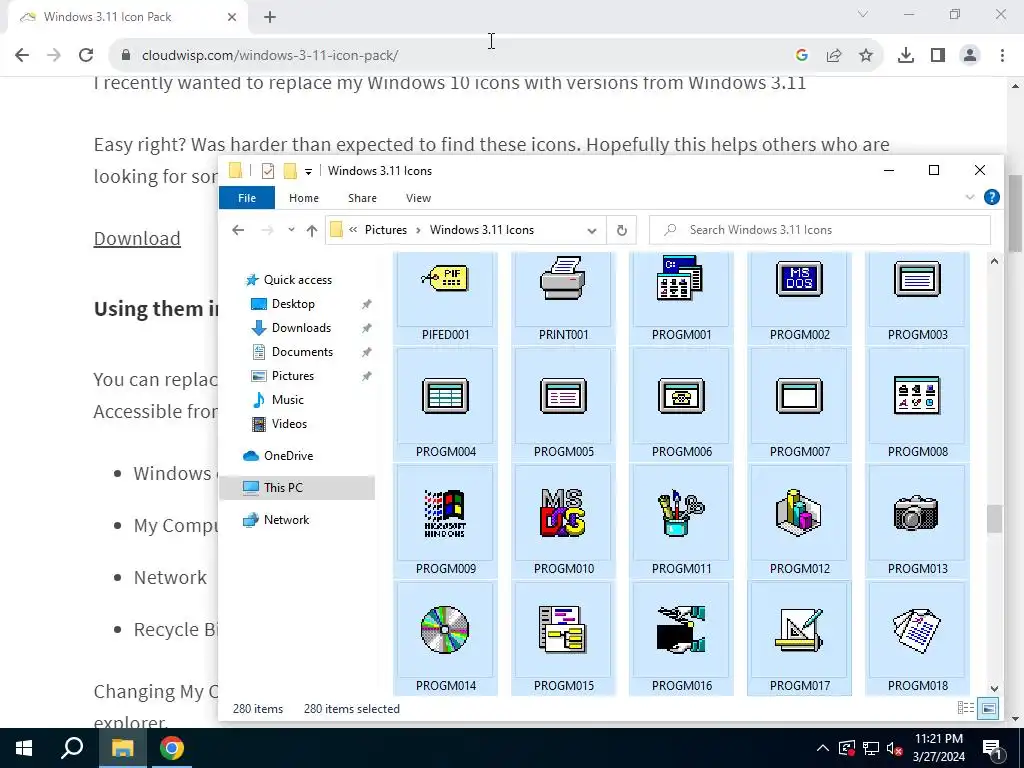Select the PROGM017 drafting triangle icon
Screen dimensions: 1024x768
pyautogui.click(x=799, y=638)
